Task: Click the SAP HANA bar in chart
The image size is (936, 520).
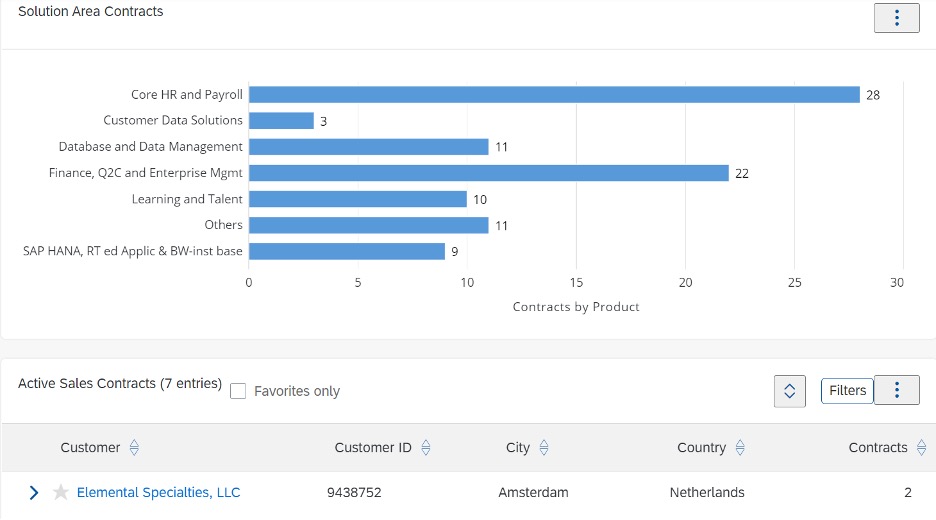Action: [x=347, y=251]
